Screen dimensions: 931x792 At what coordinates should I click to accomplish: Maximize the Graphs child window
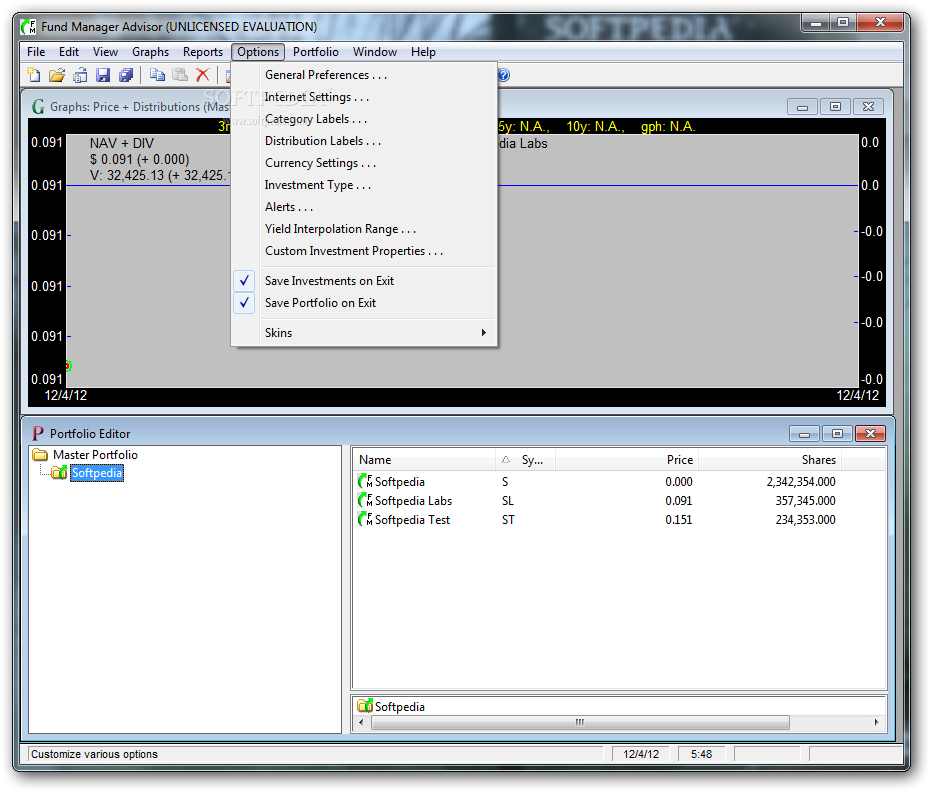pos(835,107)
